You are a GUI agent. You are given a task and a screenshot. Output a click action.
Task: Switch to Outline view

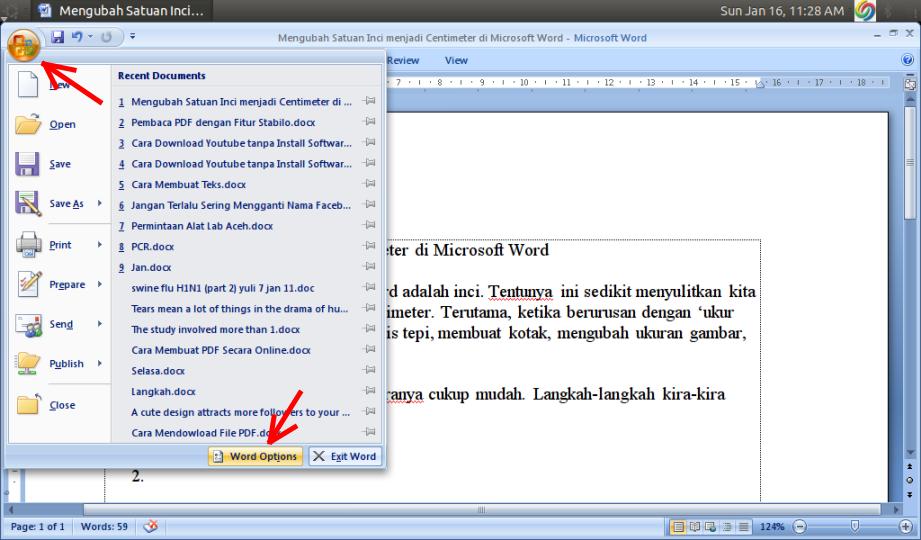(x=727, y=526)
